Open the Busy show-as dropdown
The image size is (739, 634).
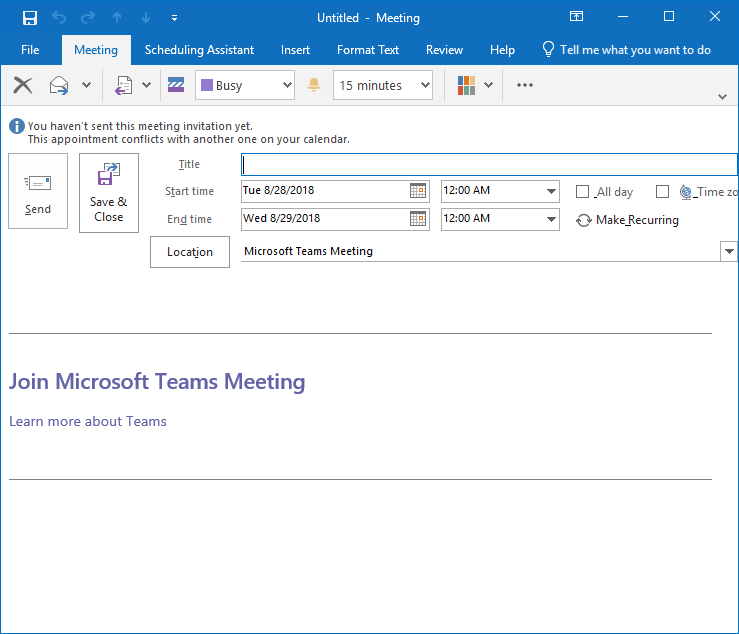coord(245,85)
